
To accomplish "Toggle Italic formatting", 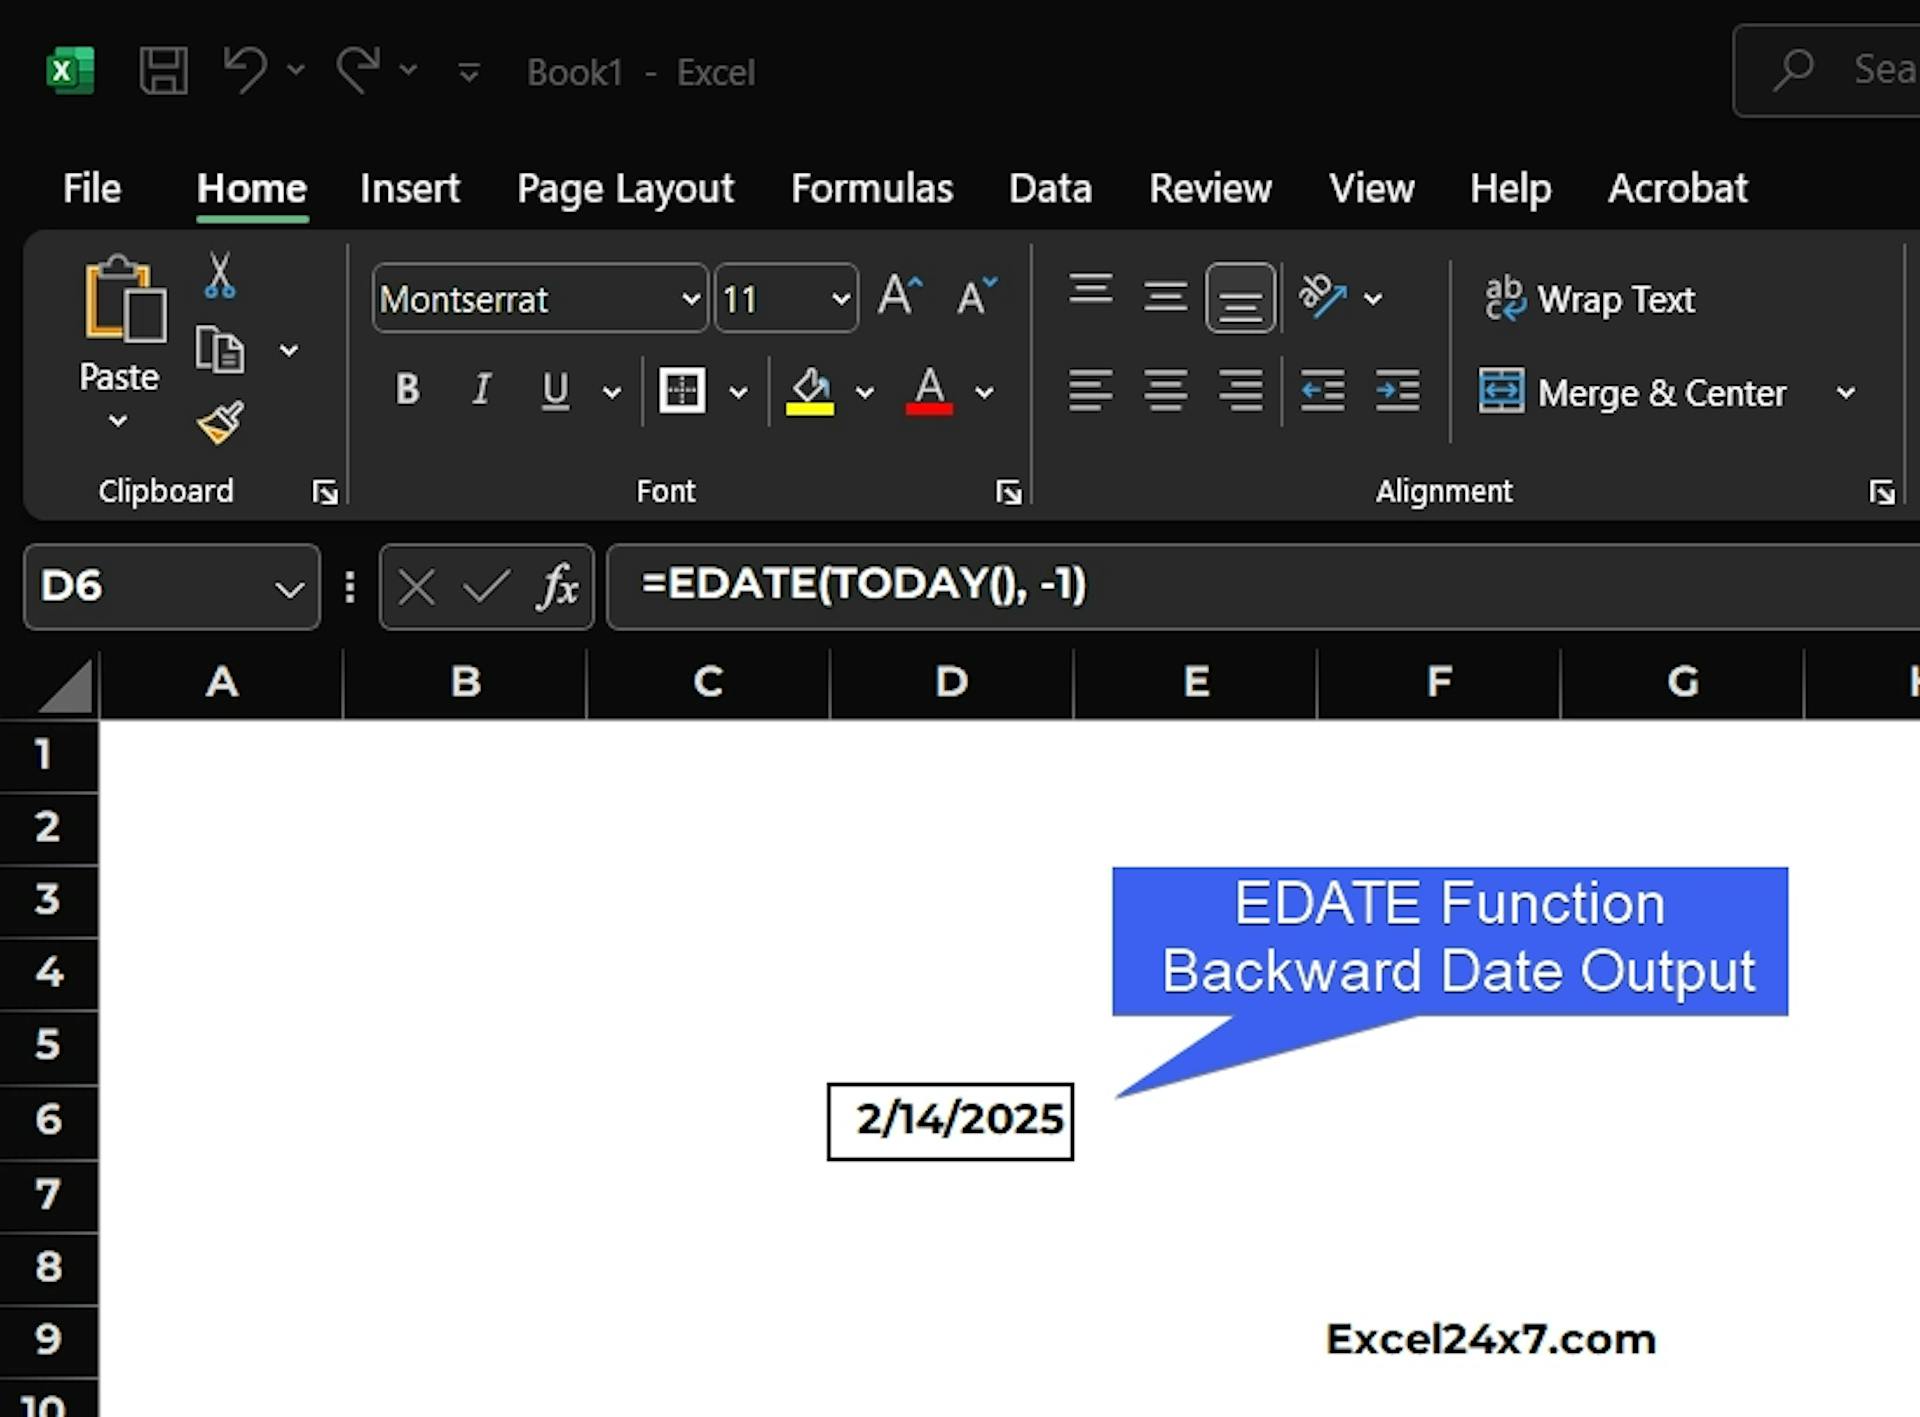I will click(x=482, y=390).
